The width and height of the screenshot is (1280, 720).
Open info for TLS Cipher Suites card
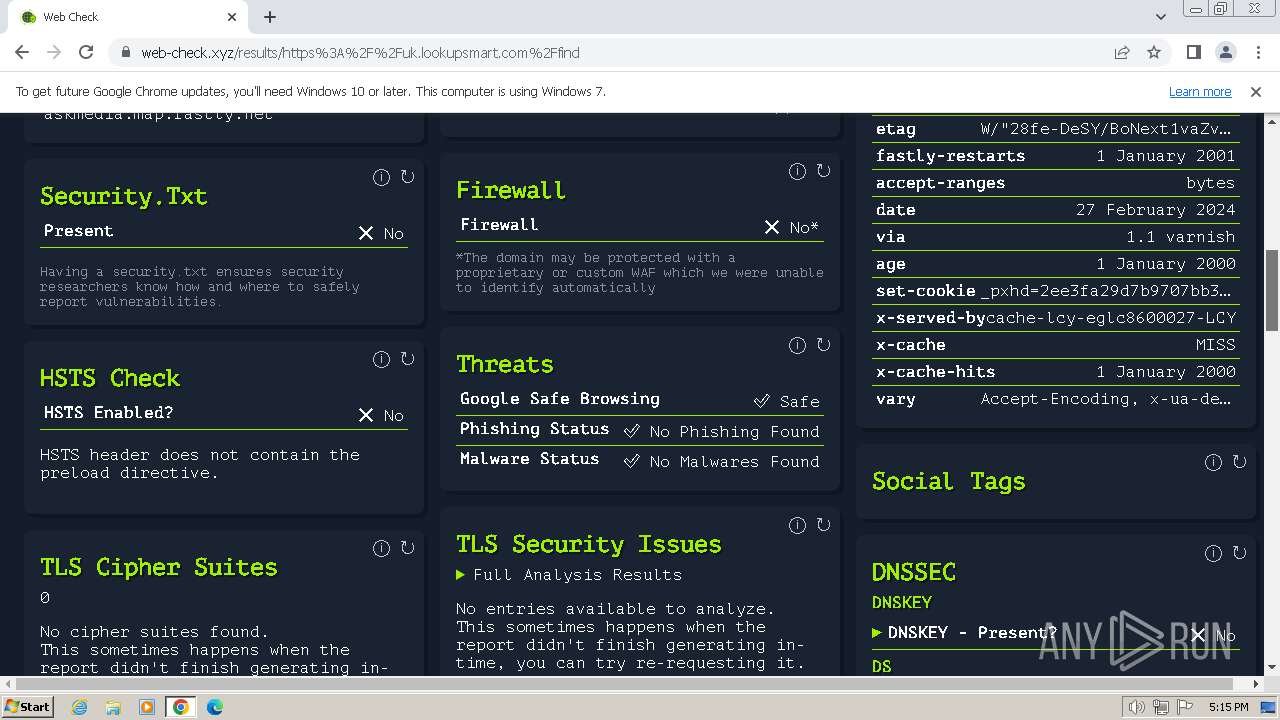click(381, 548)
